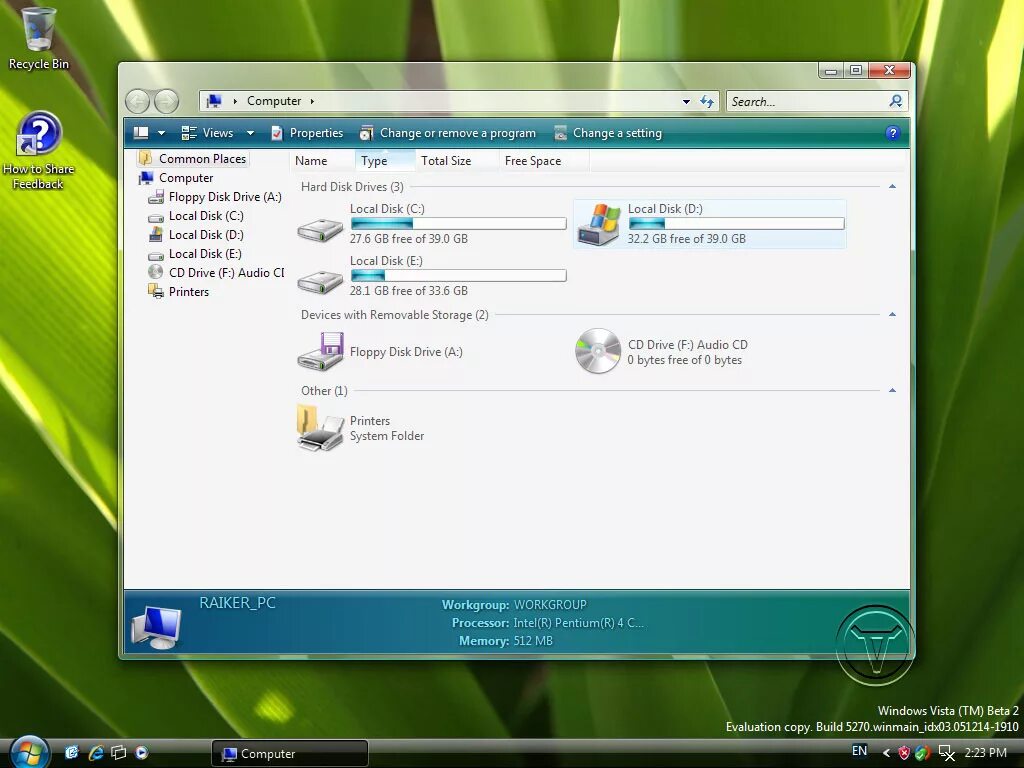Screen dimensions: 1024x768
Task: Select Floppy Disk Drive (A:) in tree
Action: pos(215,197)
